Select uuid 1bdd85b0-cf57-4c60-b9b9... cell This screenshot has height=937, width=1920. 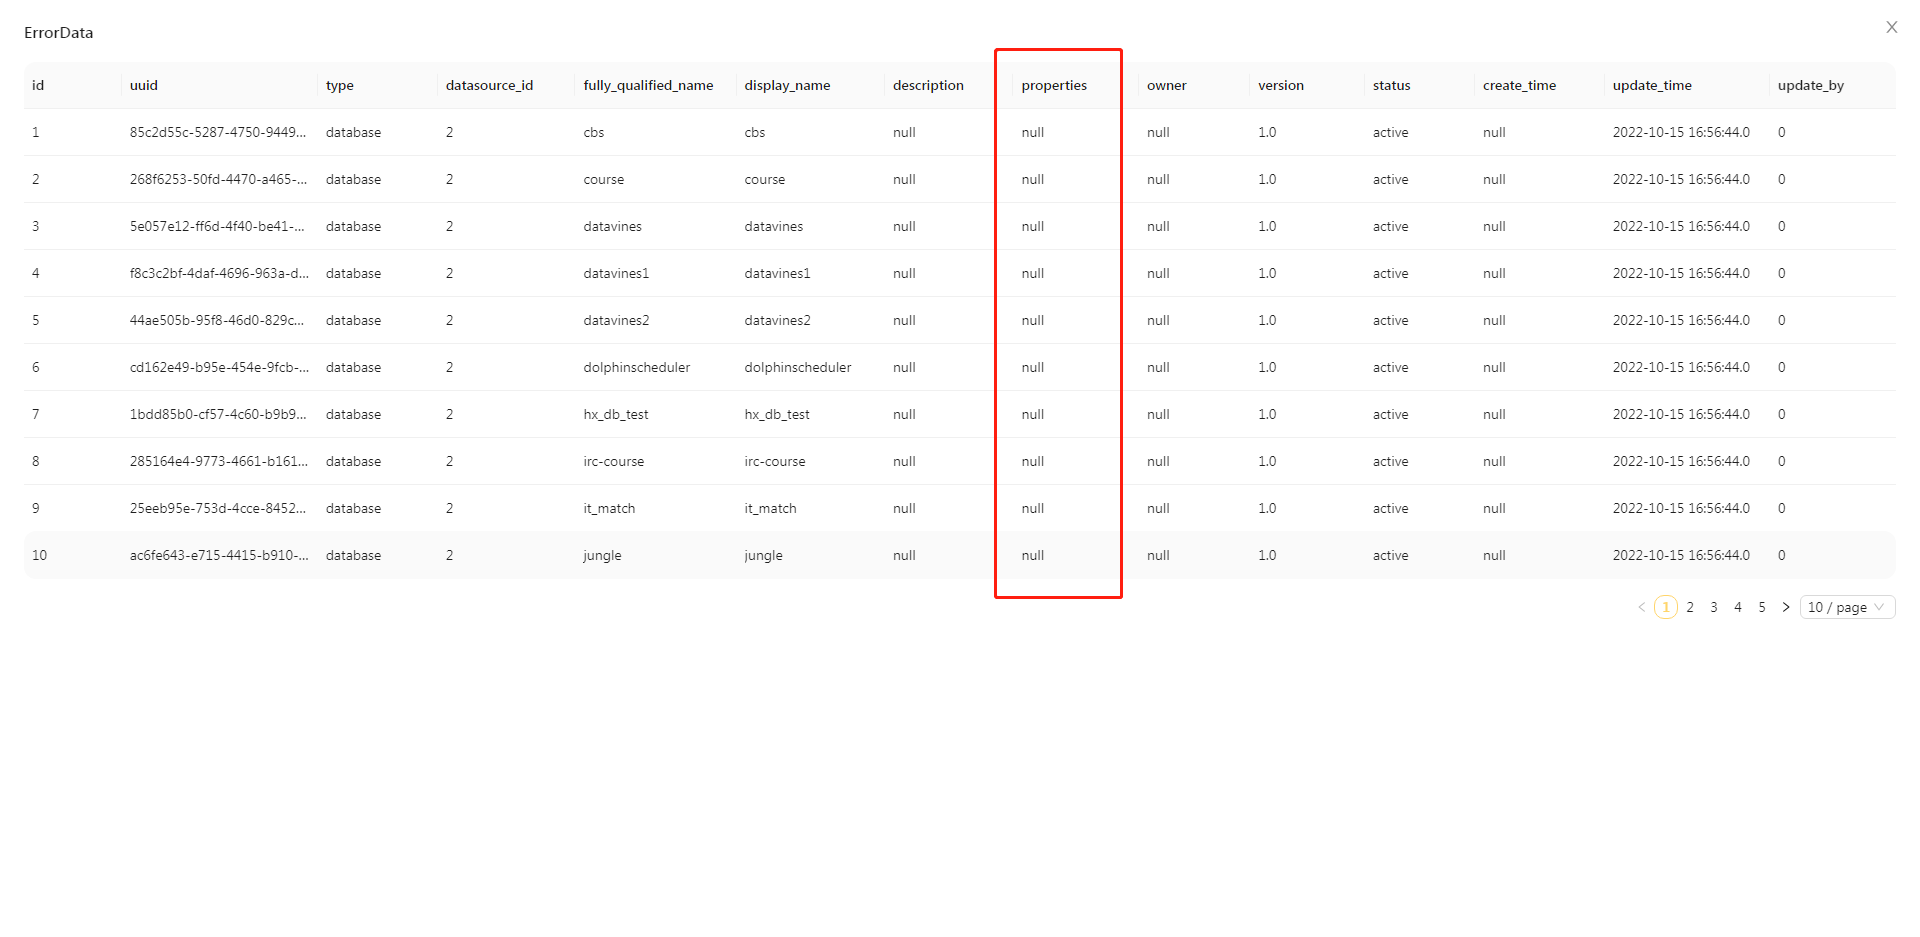coord(218,414)
